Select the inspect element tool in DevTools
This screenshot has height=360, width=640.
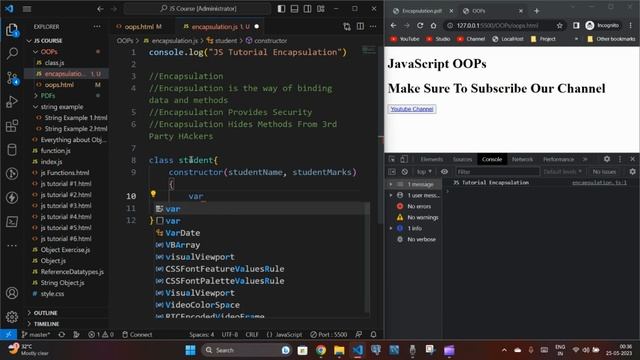pos(392,159)
